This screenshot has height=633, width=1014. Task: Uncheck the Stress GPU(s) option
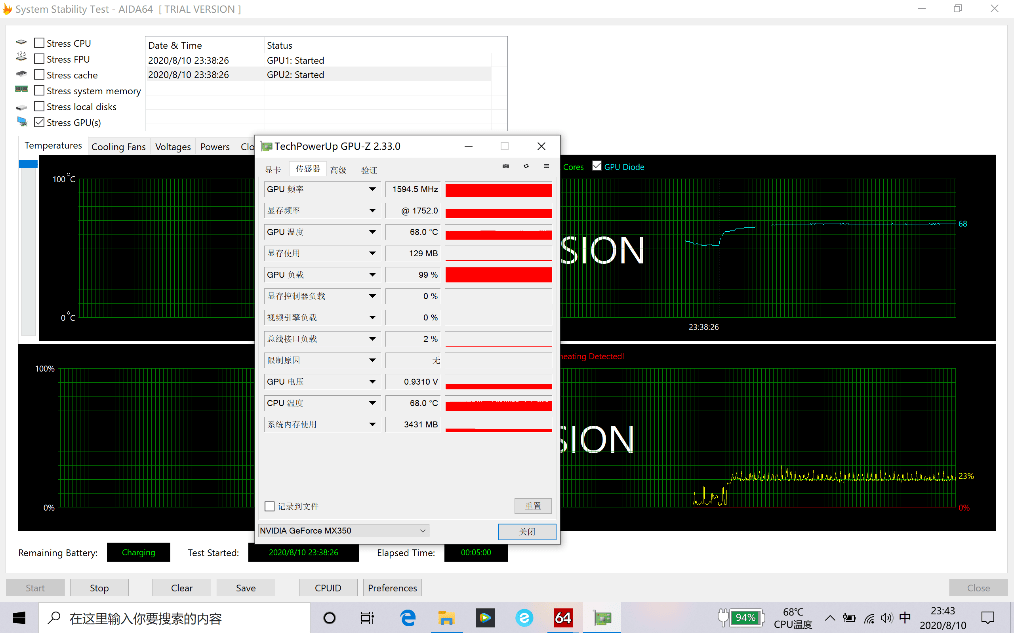click(x=39, y=122)
